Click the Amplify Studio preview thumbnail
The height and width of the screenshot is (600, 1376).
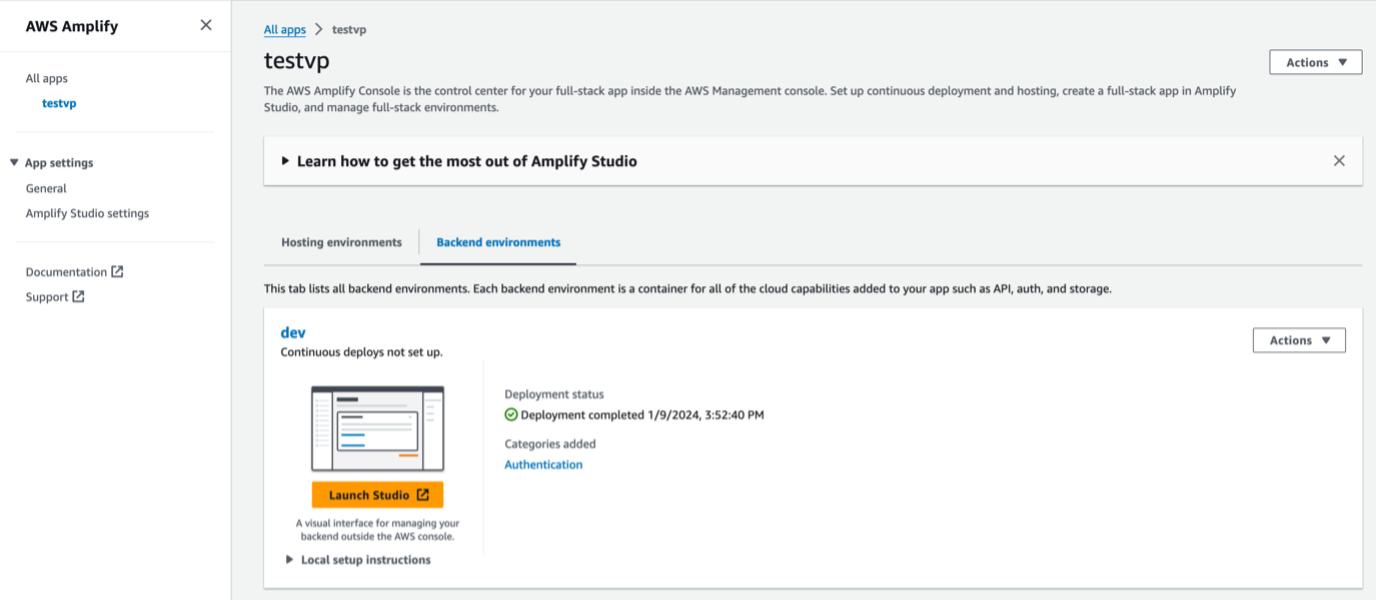(377, 428)
